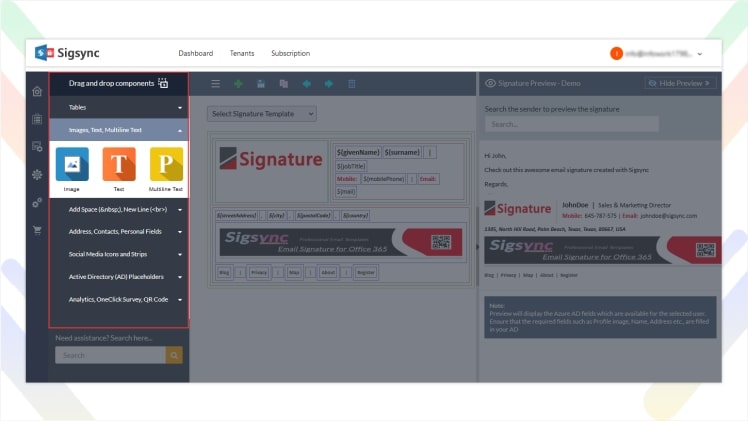748x421 pixels.
Task: Click the About link in editor
Action: pyautogui.click(x=328, y=273)
